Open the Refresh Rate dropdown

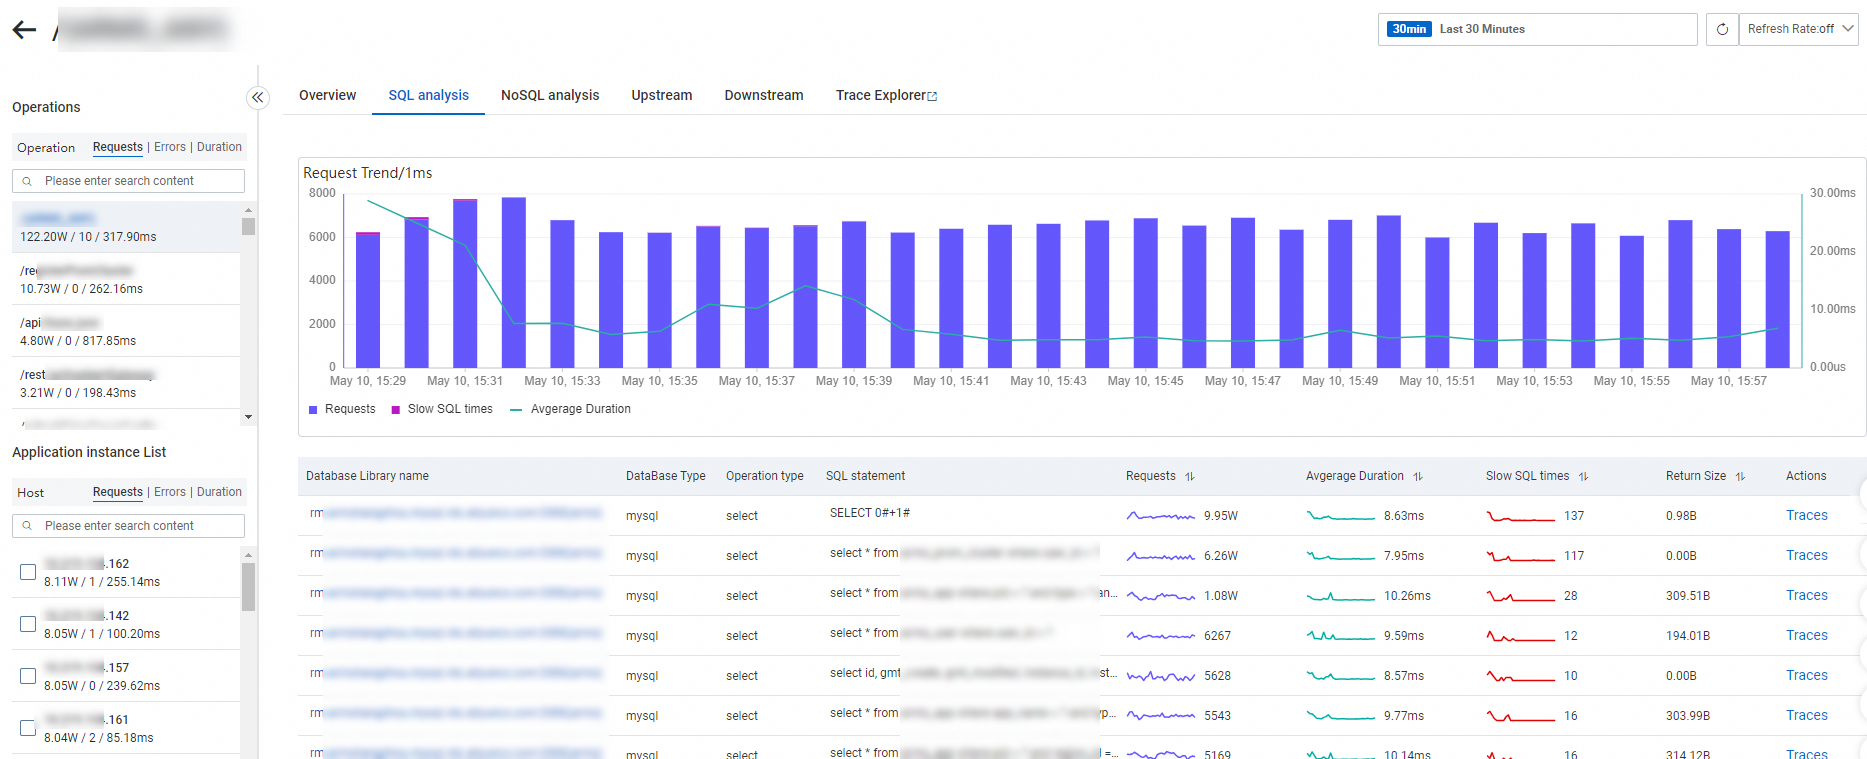pyautogui.click(x=1798, y=29)
